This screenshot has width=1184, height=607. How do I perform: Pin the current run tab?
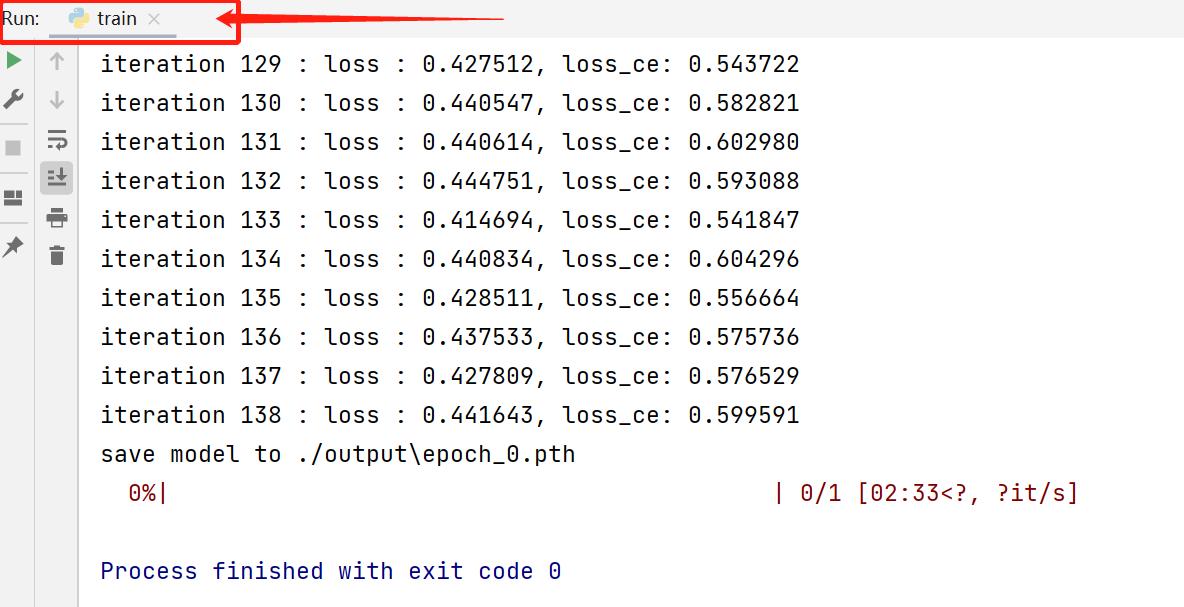pos(13,246)
